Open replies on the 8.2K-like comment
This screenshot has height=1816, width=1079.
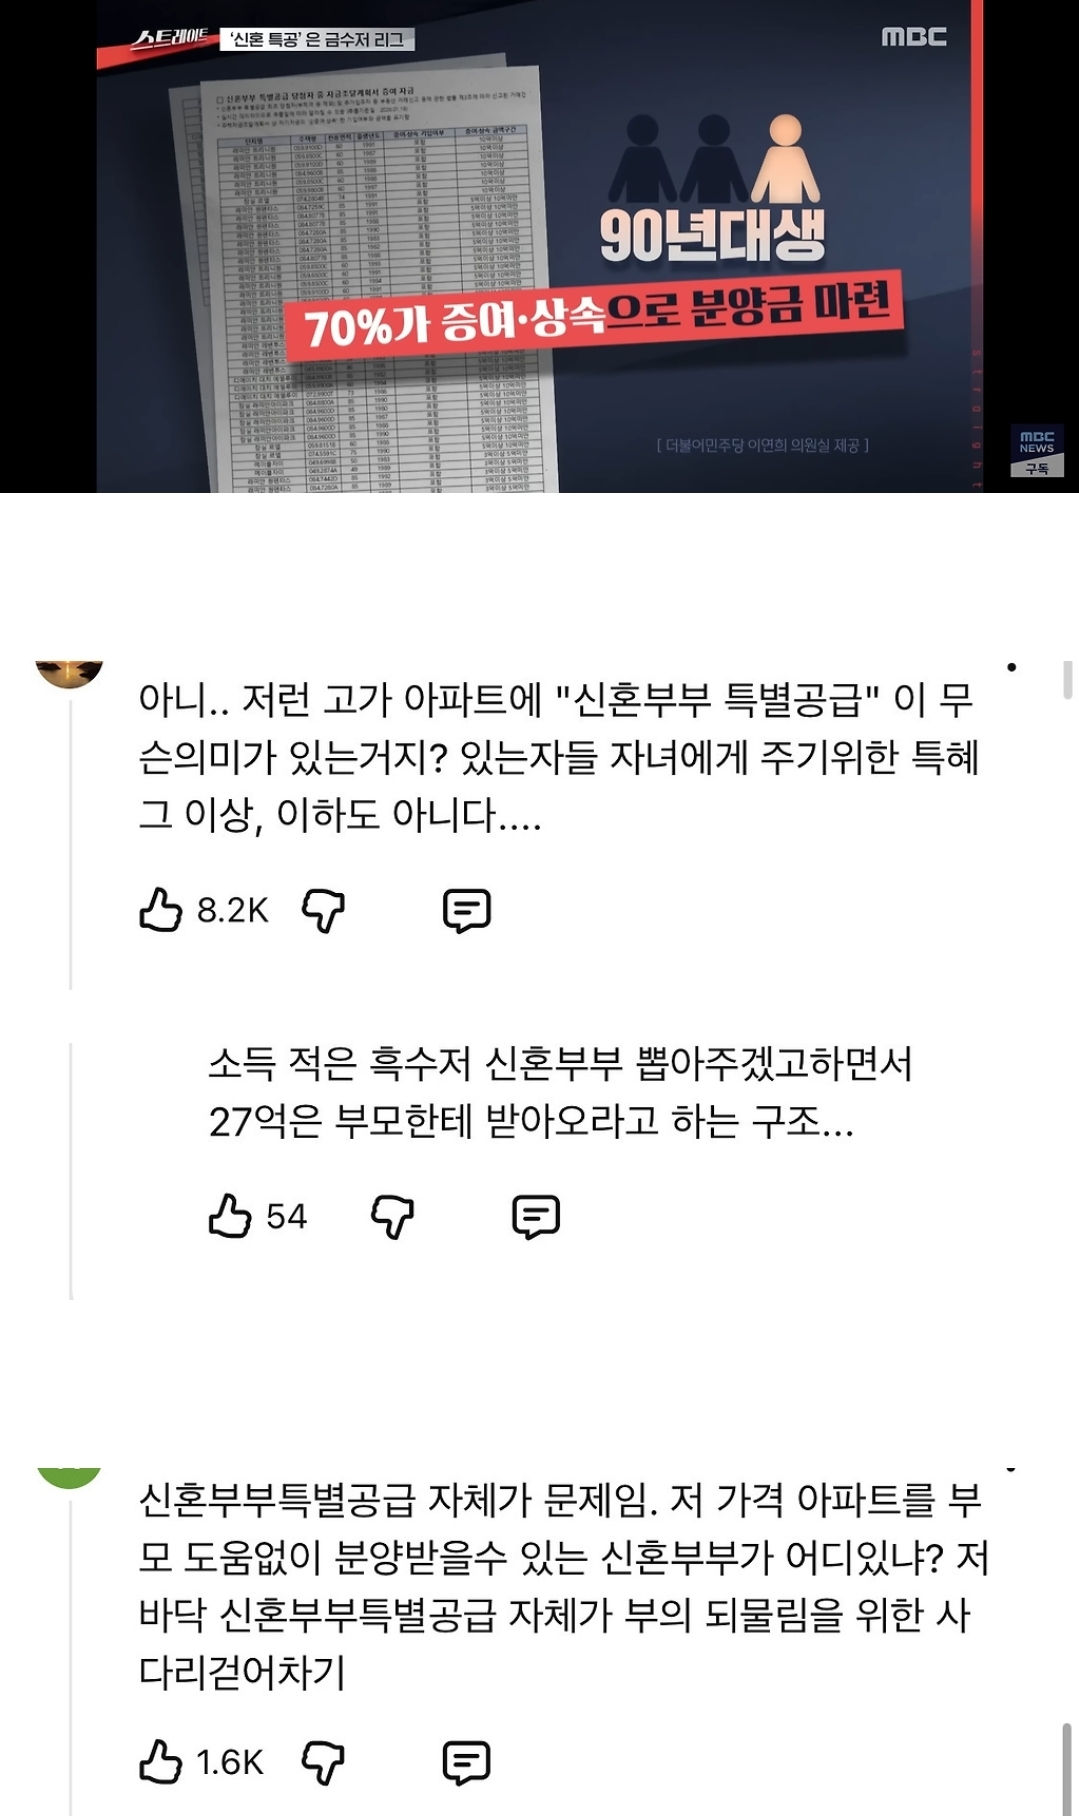pos(467,911)
